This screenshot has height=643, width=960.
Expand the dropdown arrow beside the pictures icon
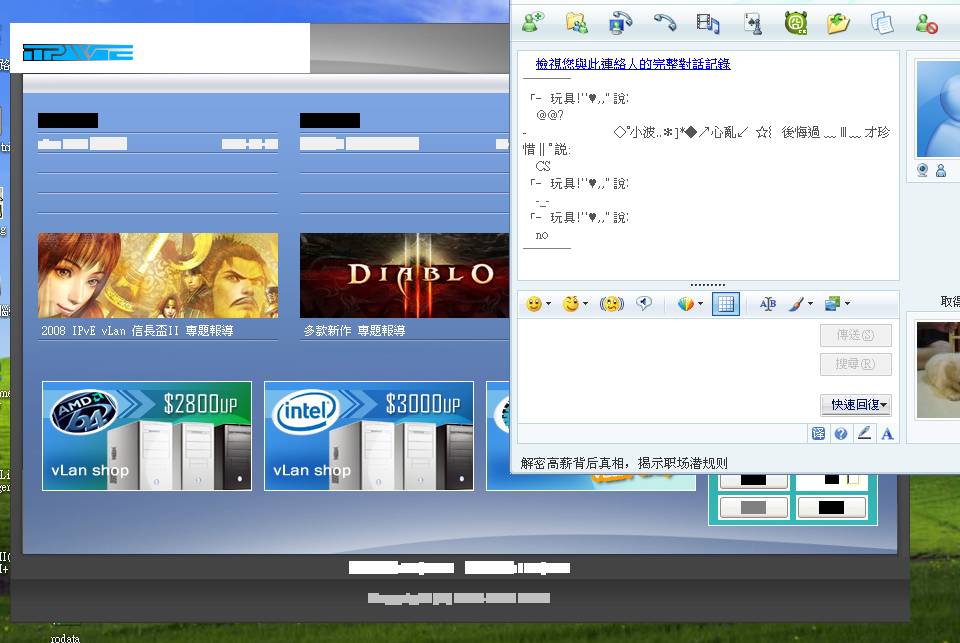point(847,304)
